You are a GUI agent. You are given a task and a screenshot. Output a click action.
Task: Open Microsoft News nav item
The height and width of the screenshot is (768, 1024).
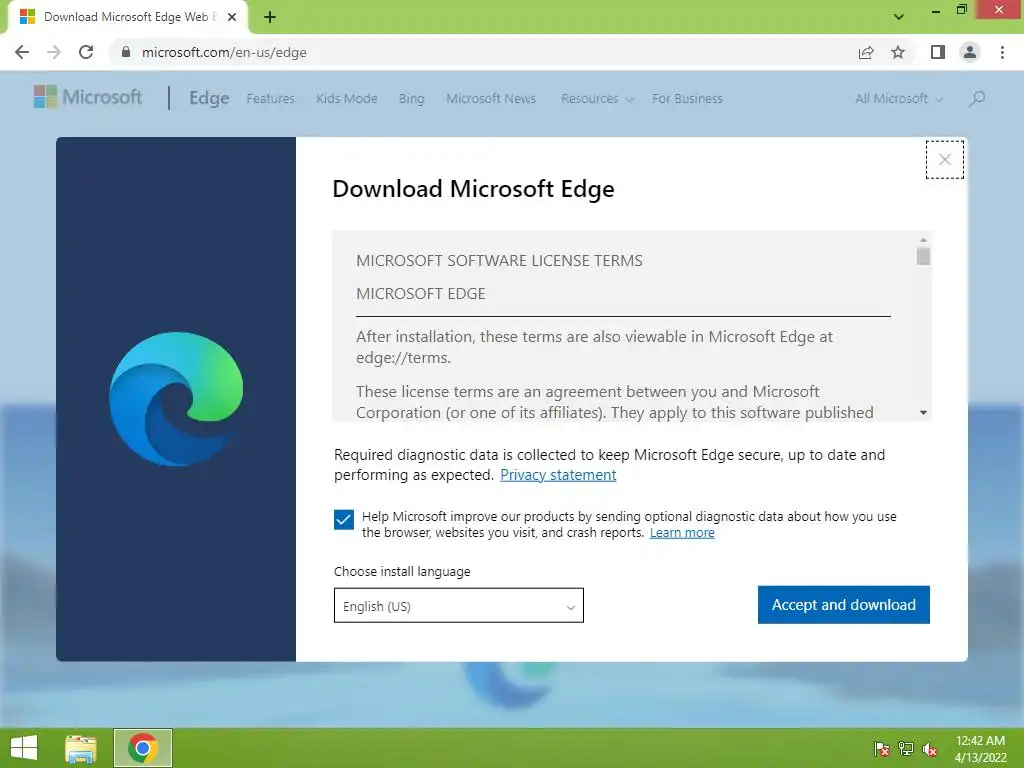tap(491, 99)
